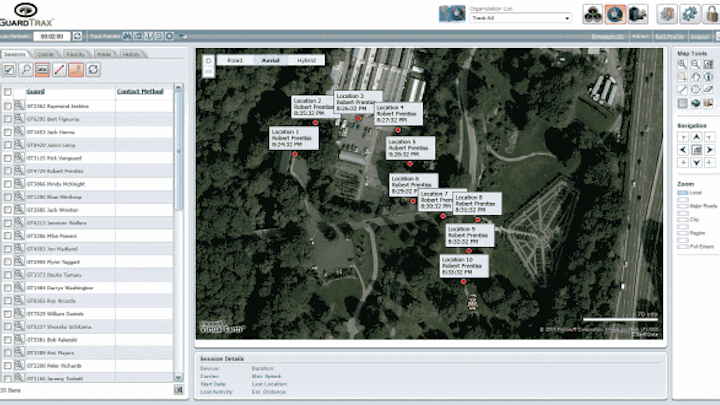Image resolution: width=720 pixels, height=405 pixels.
Task: Click the package box icon in header
Action: [x=667, y=14]
